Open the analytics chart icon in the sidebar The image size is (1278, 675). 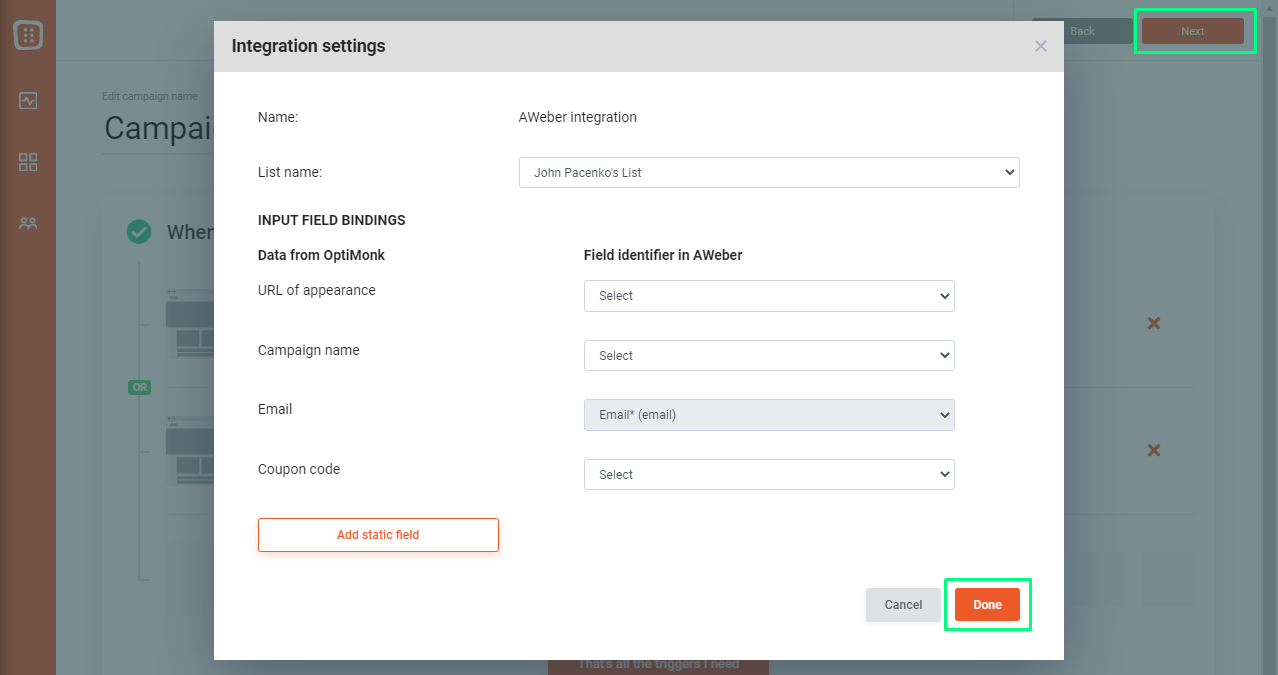coord(28,101)
